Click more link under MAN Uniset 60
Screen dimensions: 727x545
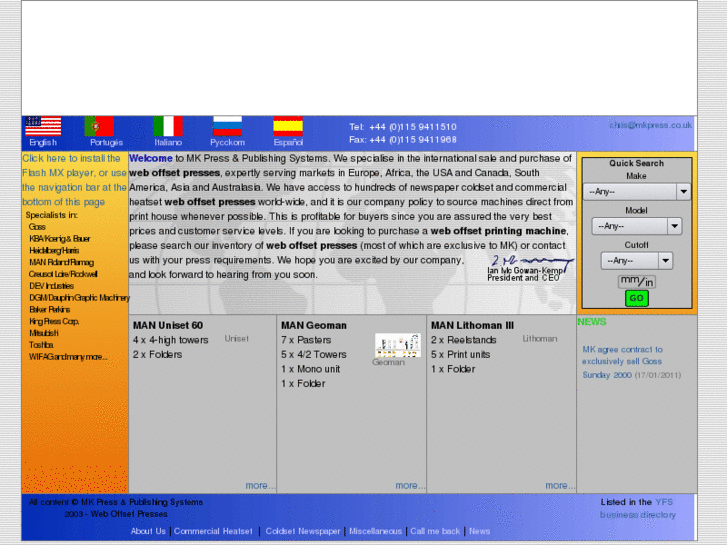click(260, 486)
